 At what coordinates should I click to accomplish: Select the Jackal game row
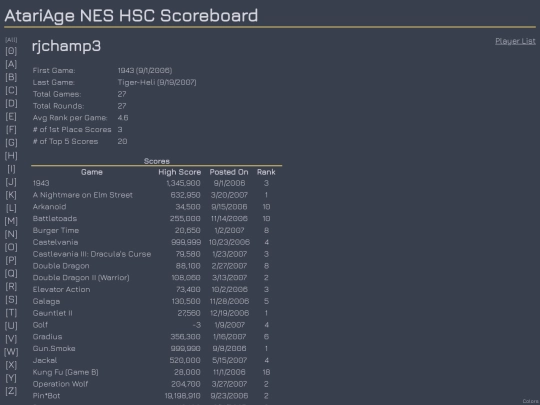click(45, 360)
